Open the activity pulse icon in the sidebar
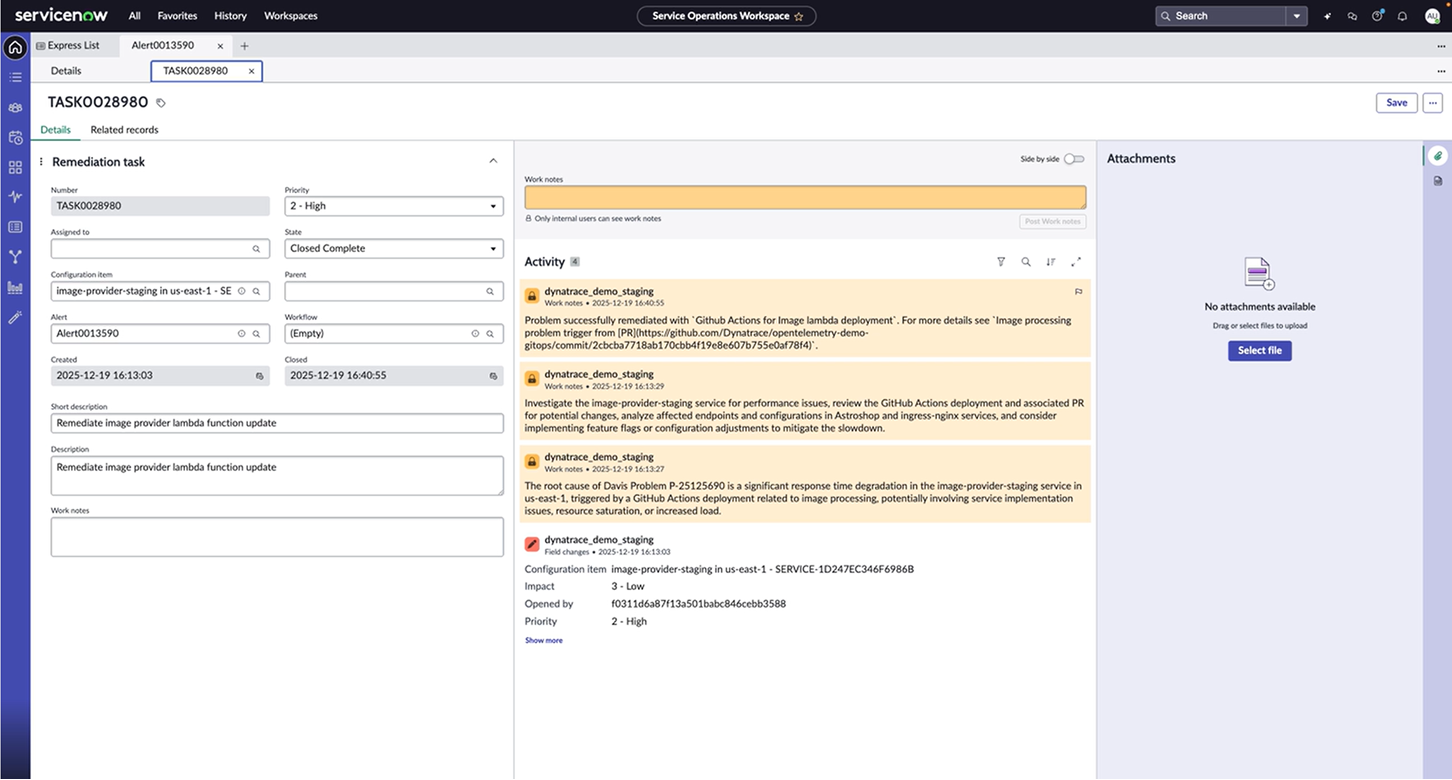This screenshot has height=780, width=1452. (x=14, y=196)
